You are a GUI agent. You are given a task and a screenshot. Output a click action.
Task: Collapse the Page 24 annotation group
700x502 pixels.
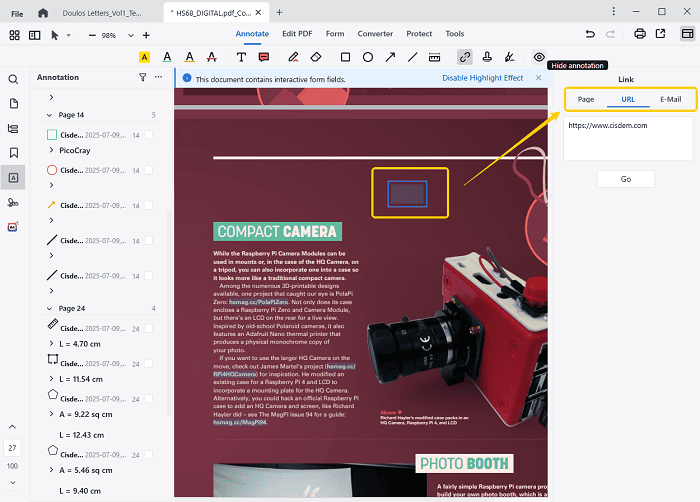click(51, 309)
